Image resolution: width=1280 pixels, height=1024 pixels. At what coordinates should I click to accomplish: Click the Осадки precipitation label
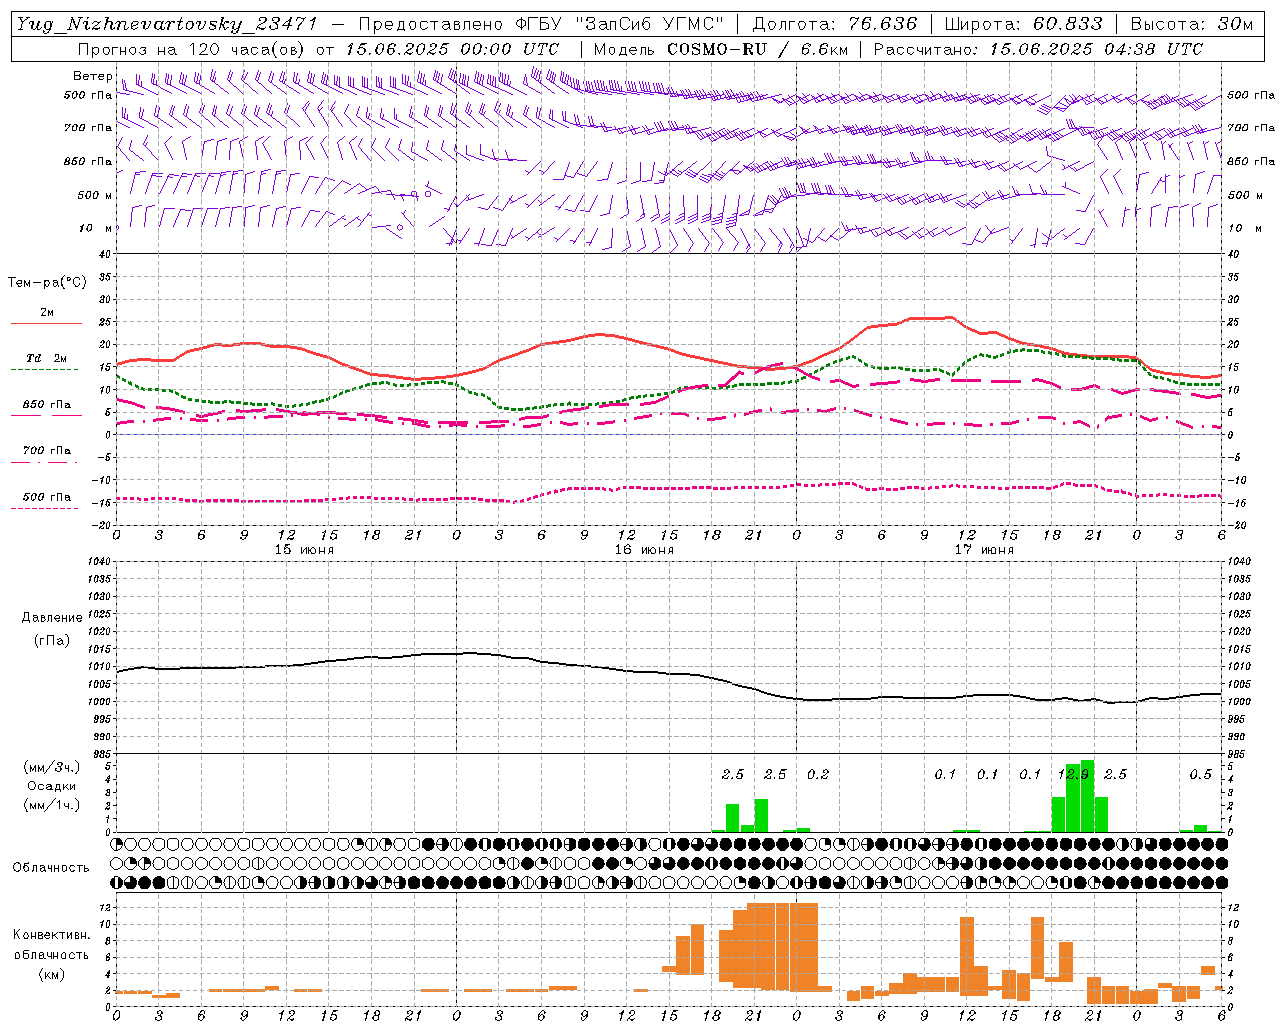pyautogui.click(x=52, y=786)
